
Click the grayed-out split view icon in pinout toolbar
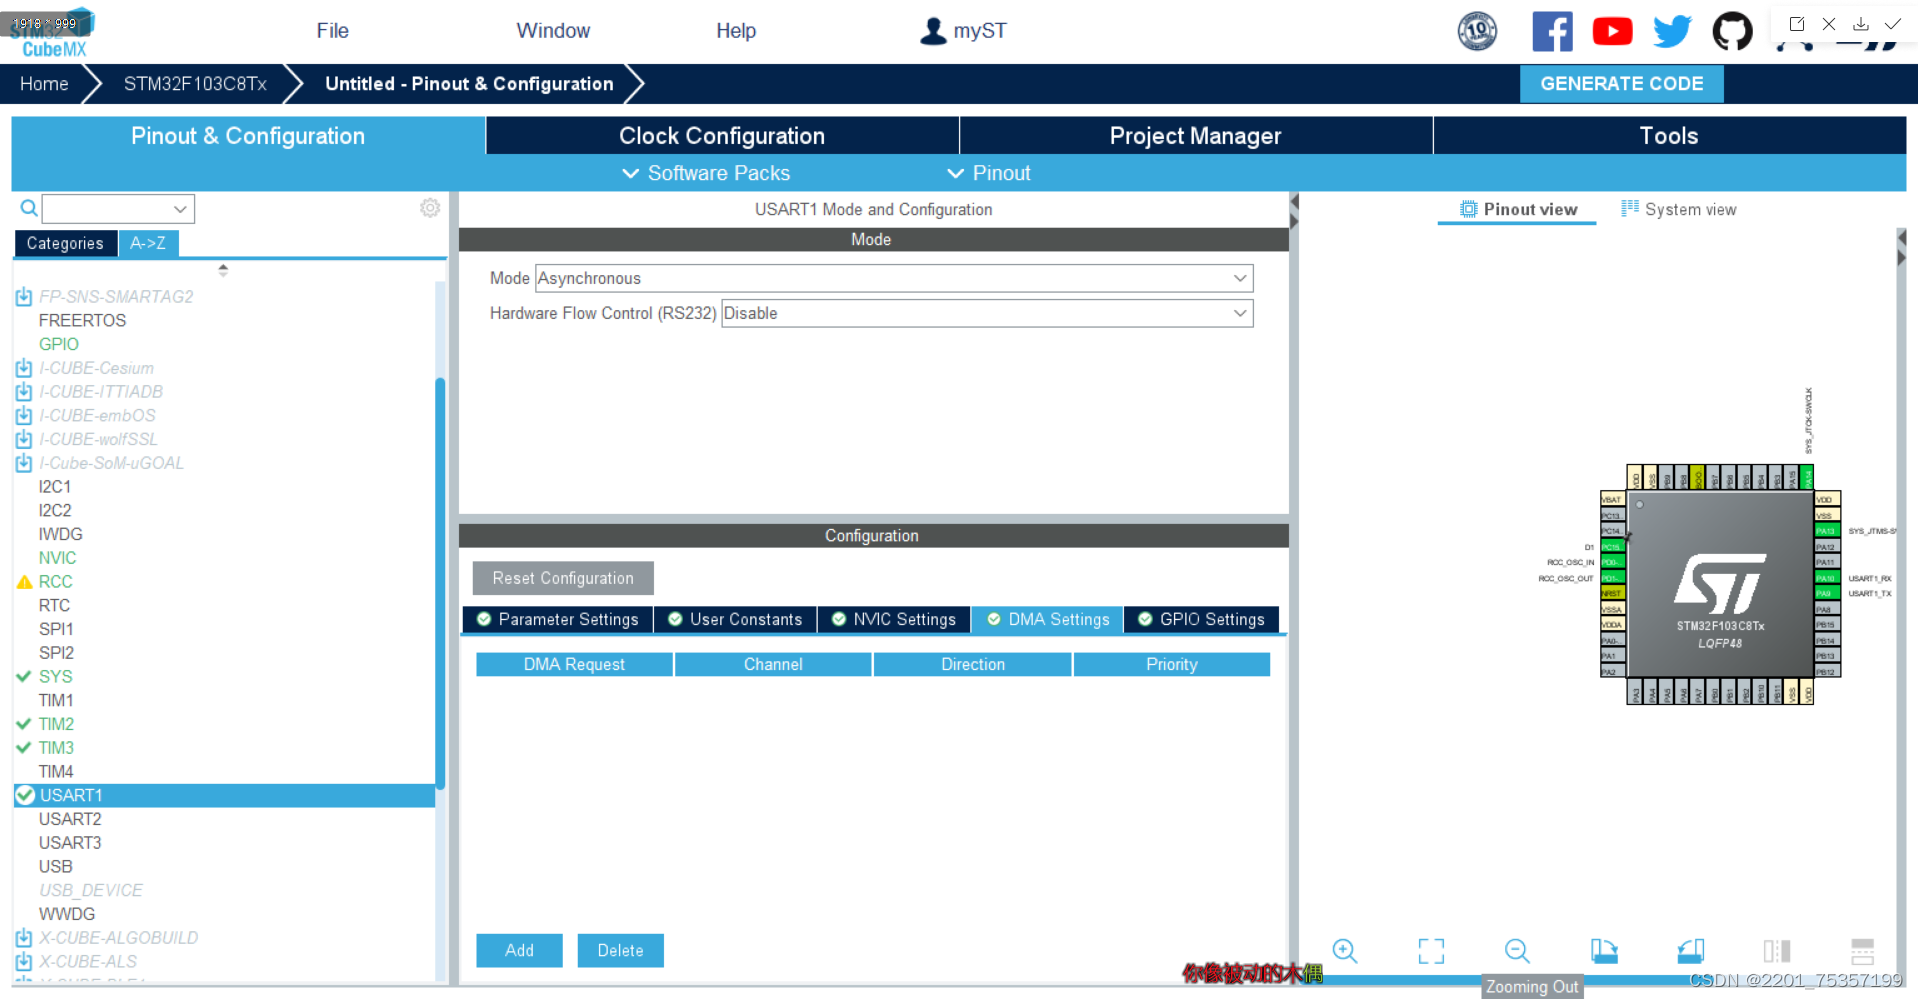click(1777, 950)
